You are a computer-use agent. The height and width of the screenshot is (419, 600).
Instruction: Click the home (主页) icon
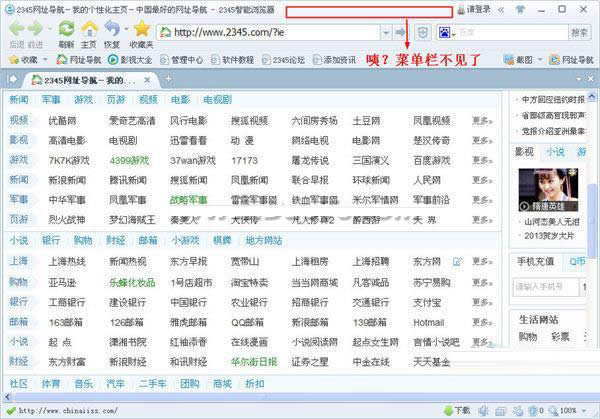click(89, 28)
